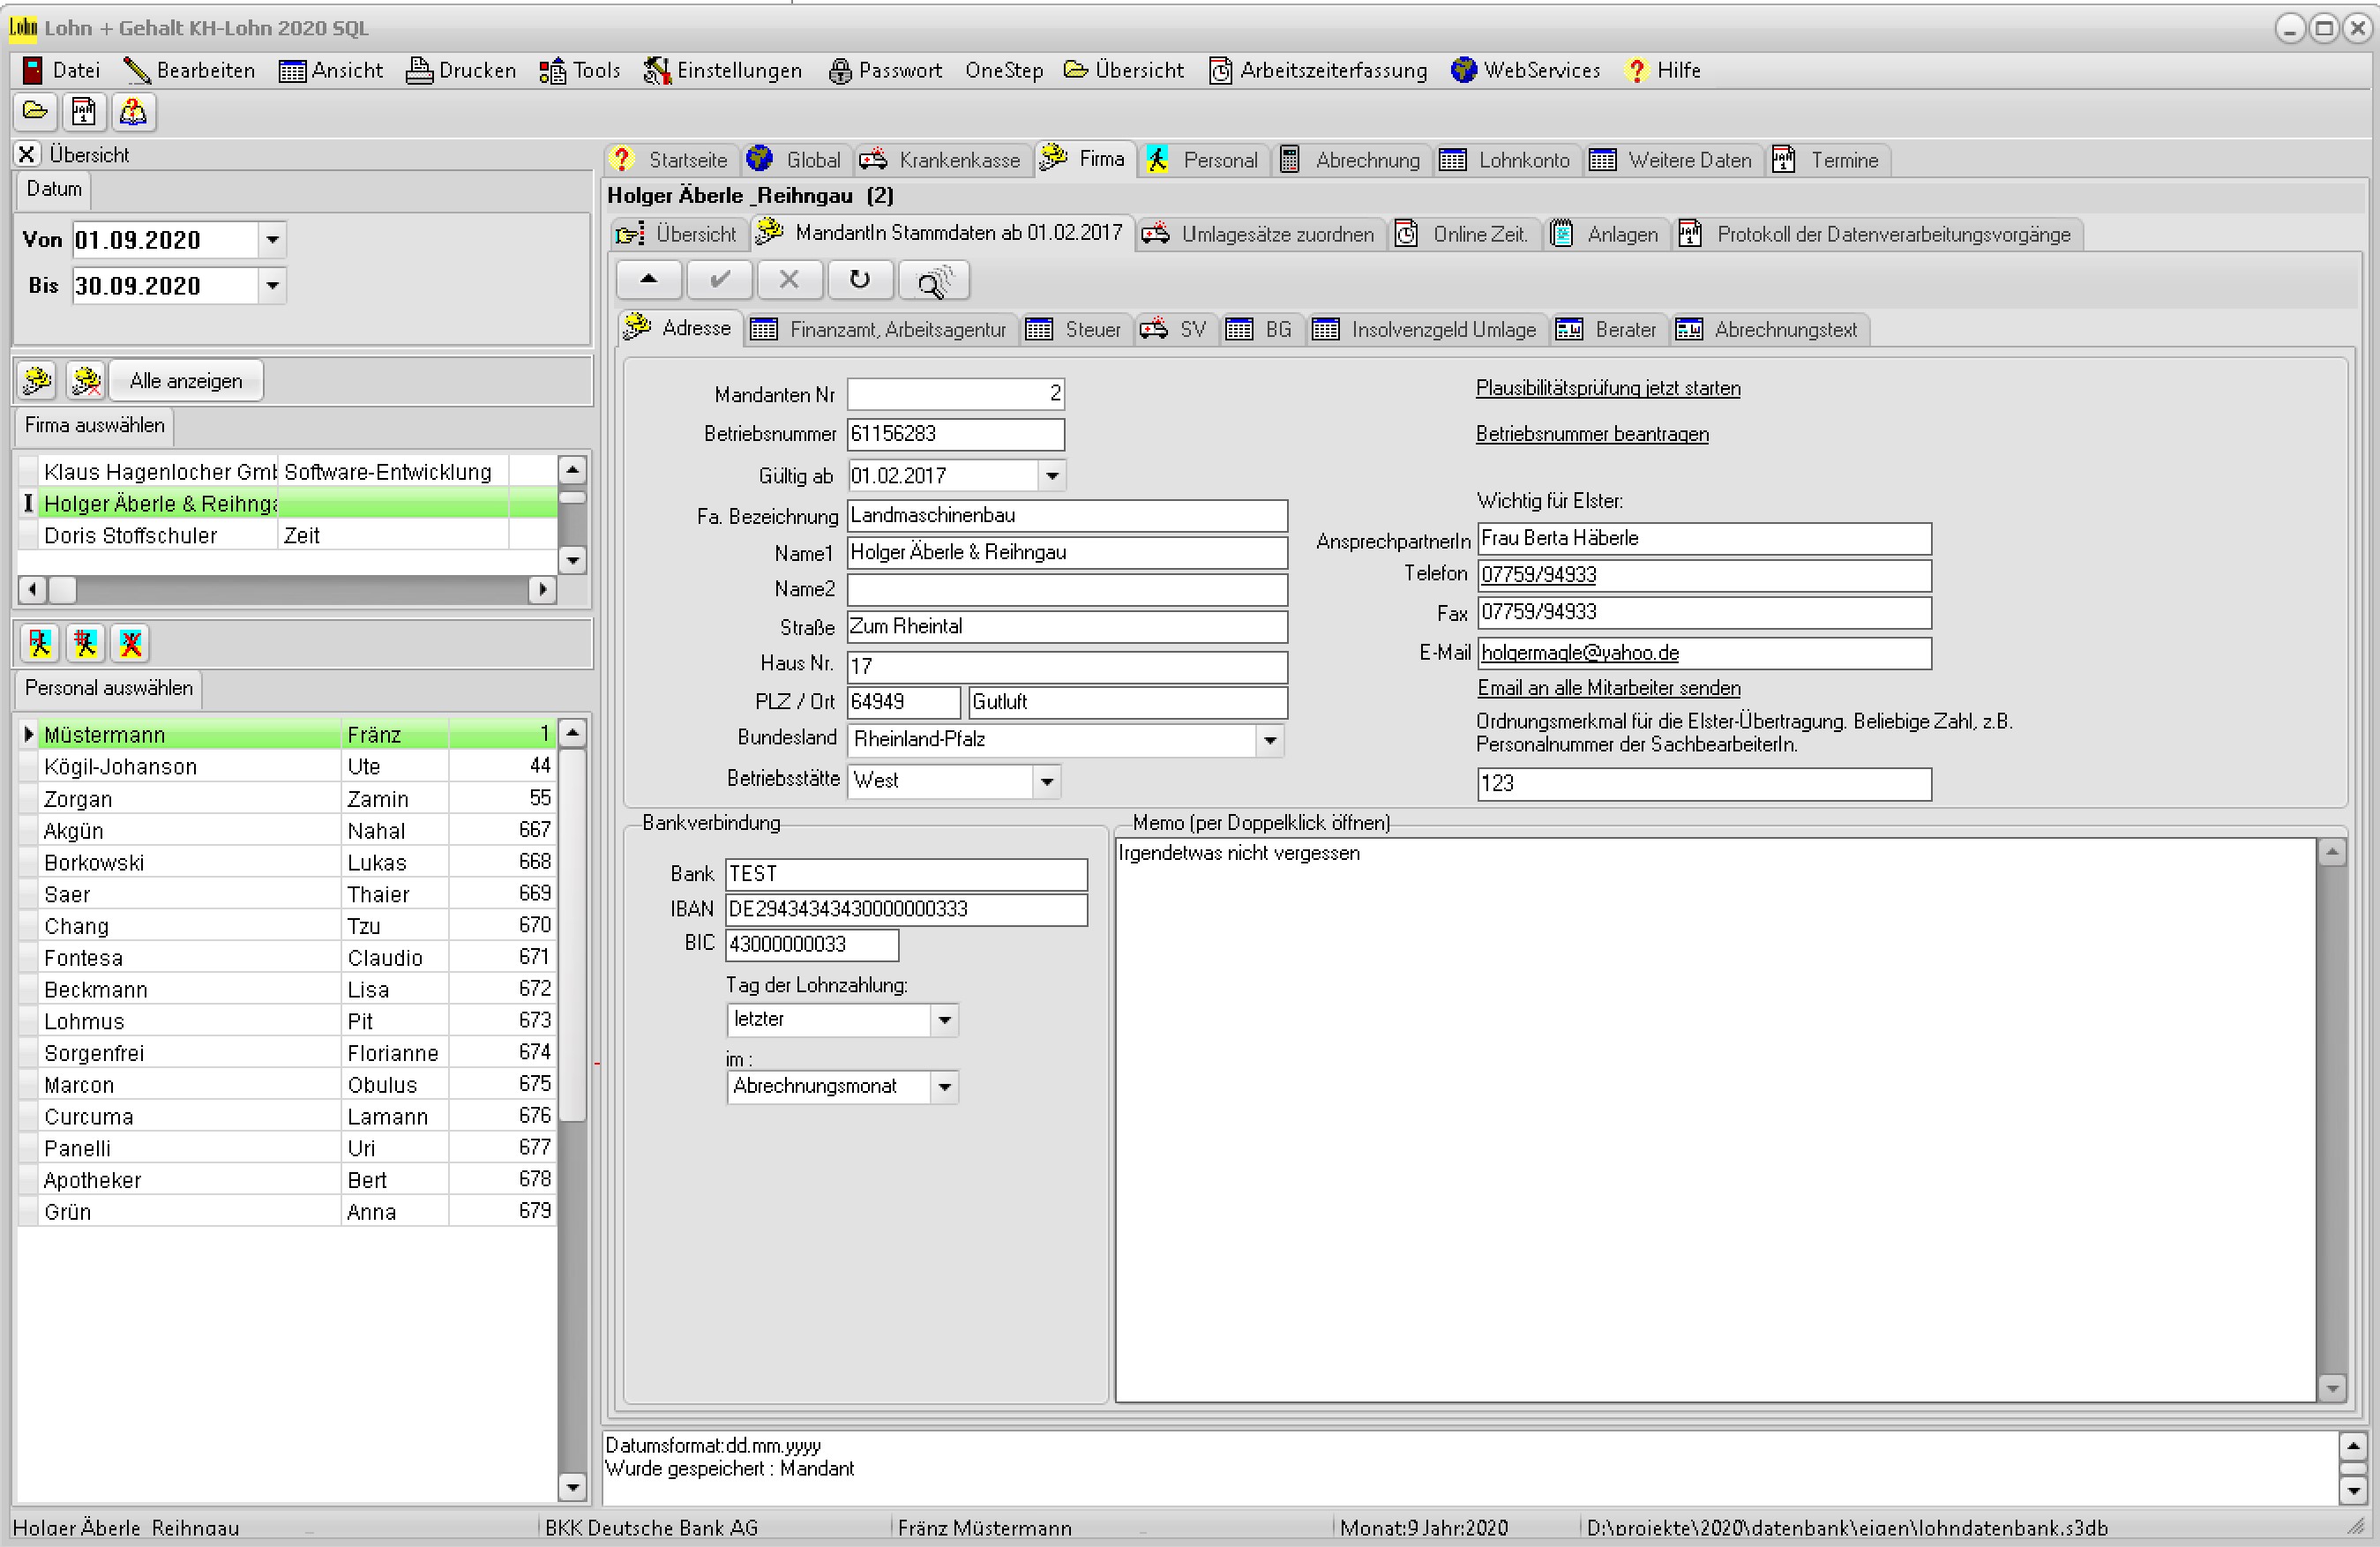2380x1547 pixels.
Task: Click the Betriebsnummer input field
Action: pyautogui.click(x=956, y=434)
